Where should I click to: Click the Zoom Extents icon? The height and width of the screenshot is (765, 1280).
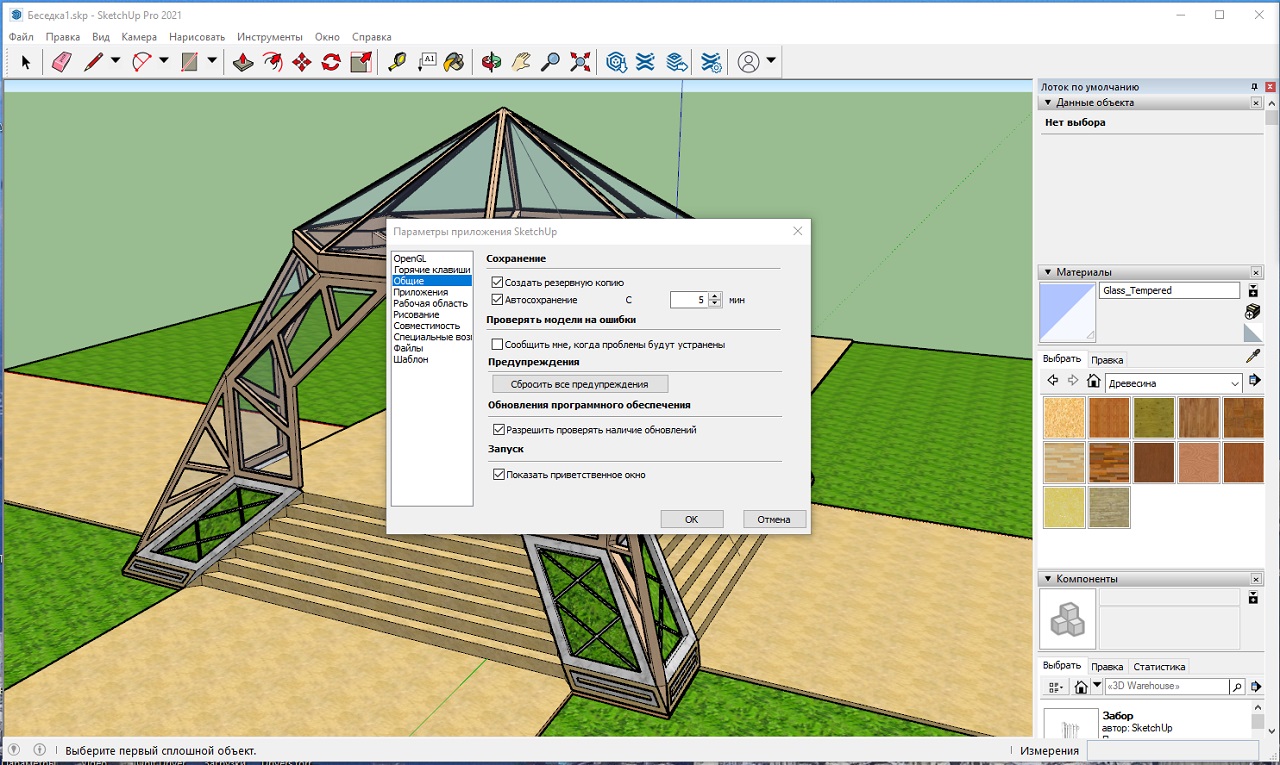tap(580, 62)
